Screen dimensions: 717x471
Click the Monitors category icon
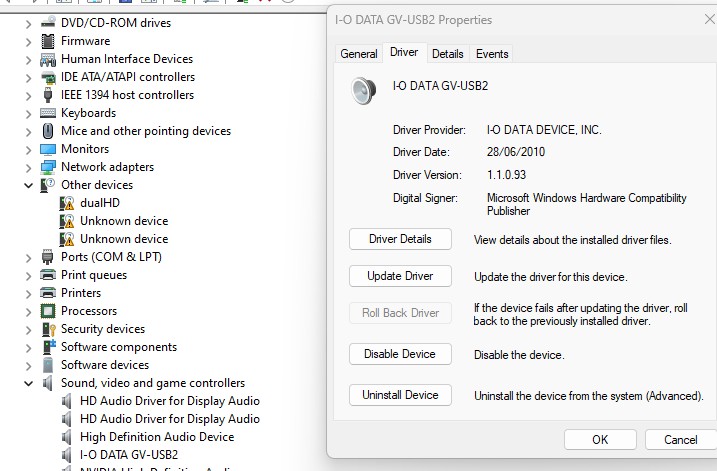click(x=48, y=149)
